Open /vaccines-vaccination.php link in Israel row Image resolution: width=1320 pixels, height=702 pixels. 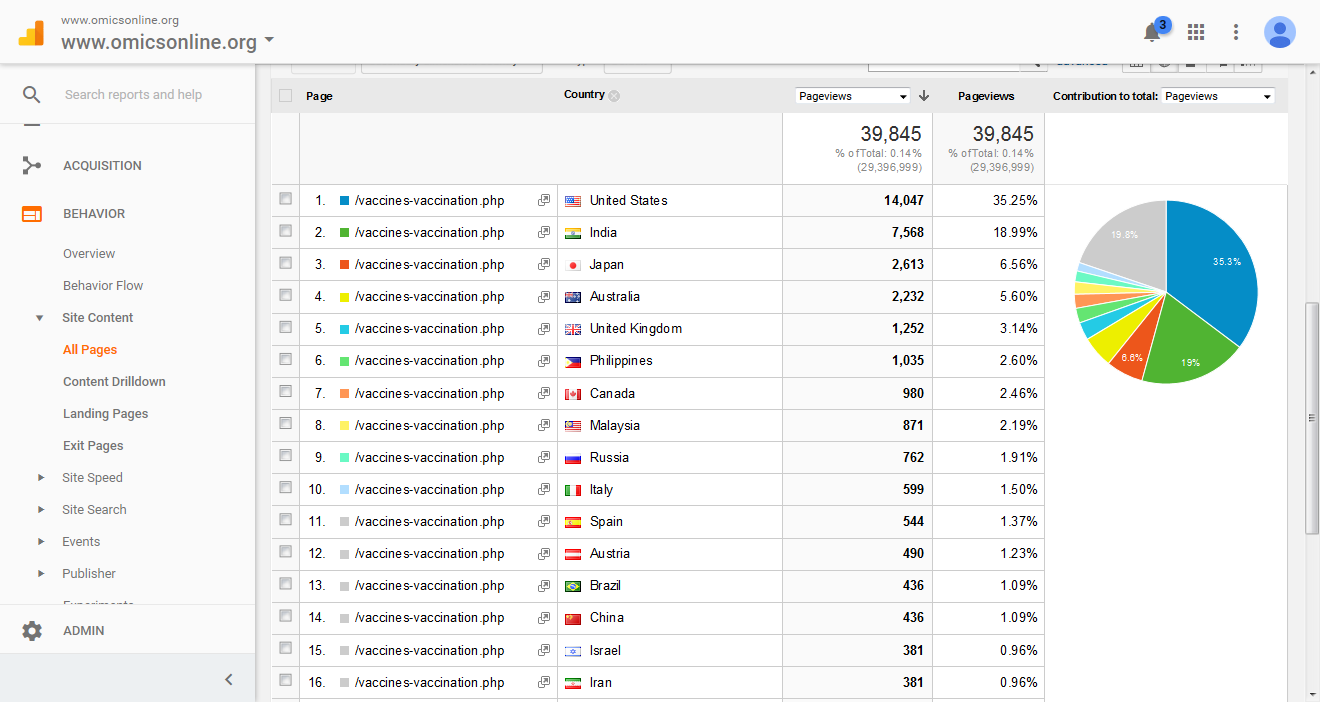click(x=429, y=650)
